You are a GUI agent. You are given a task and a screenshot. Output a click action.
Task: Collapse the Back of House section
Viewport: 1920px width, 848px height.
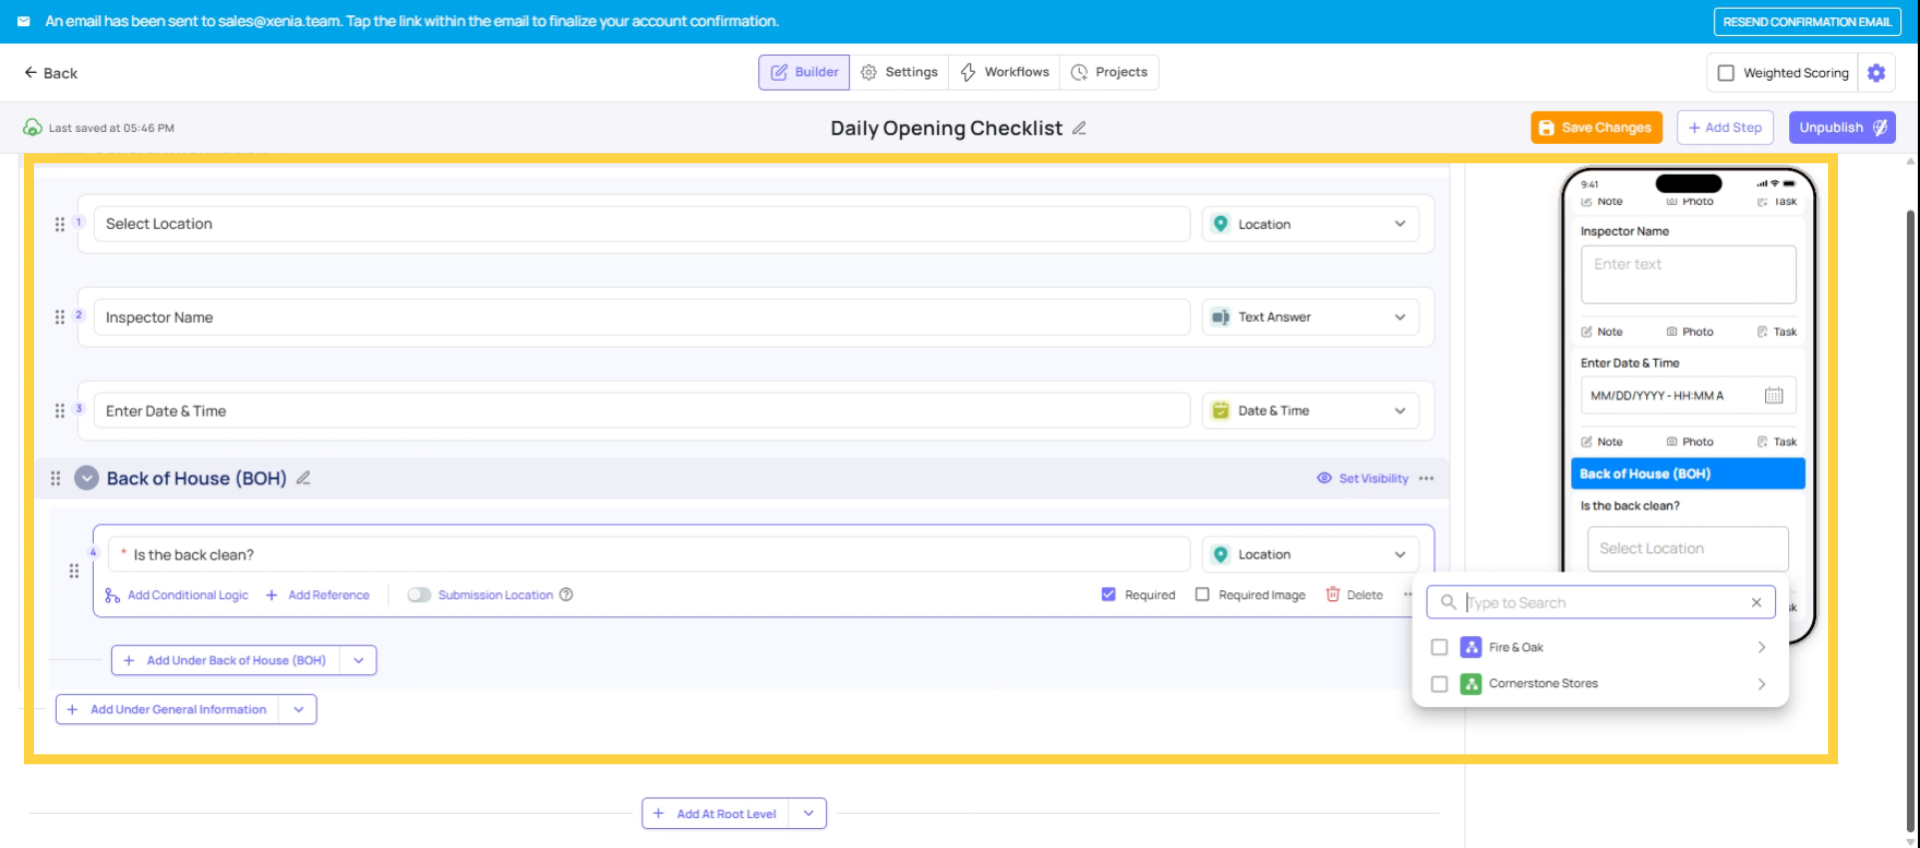pos(87,478)
